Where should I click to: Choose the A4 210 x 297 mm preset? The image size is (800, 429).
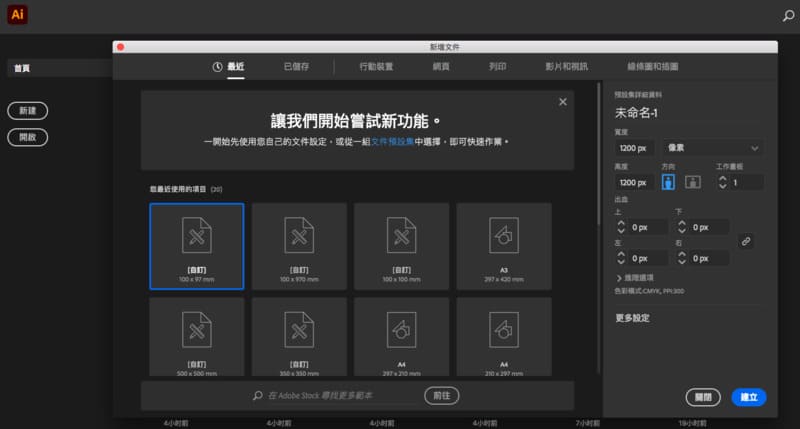point(504,337)
